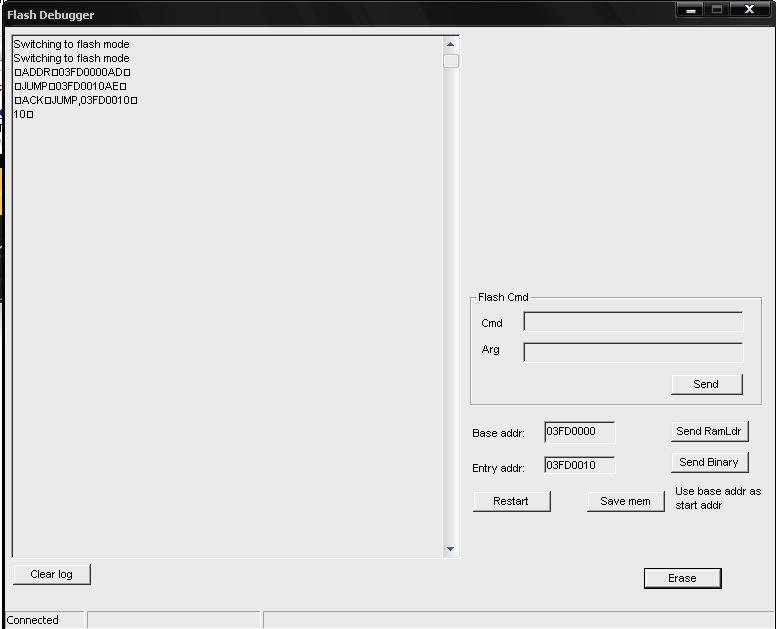Click the Flash Debugger title text
The height and width of the screenshot is (629, 778).
coord(51,15)
